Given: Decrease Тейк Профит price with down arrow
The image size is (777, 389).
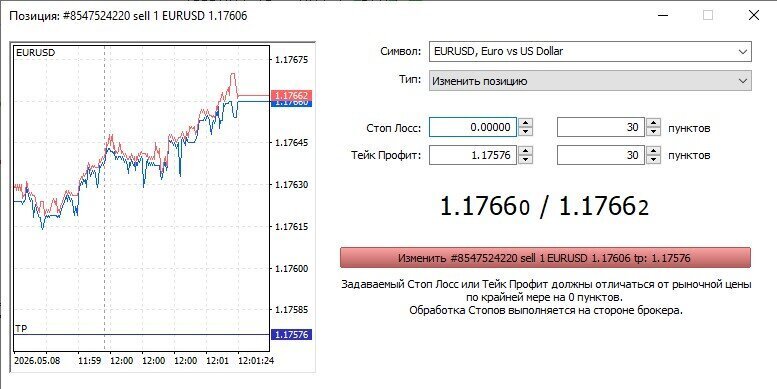Looking at the screenshot, I should pyautogui.click(x=525, y=160).
